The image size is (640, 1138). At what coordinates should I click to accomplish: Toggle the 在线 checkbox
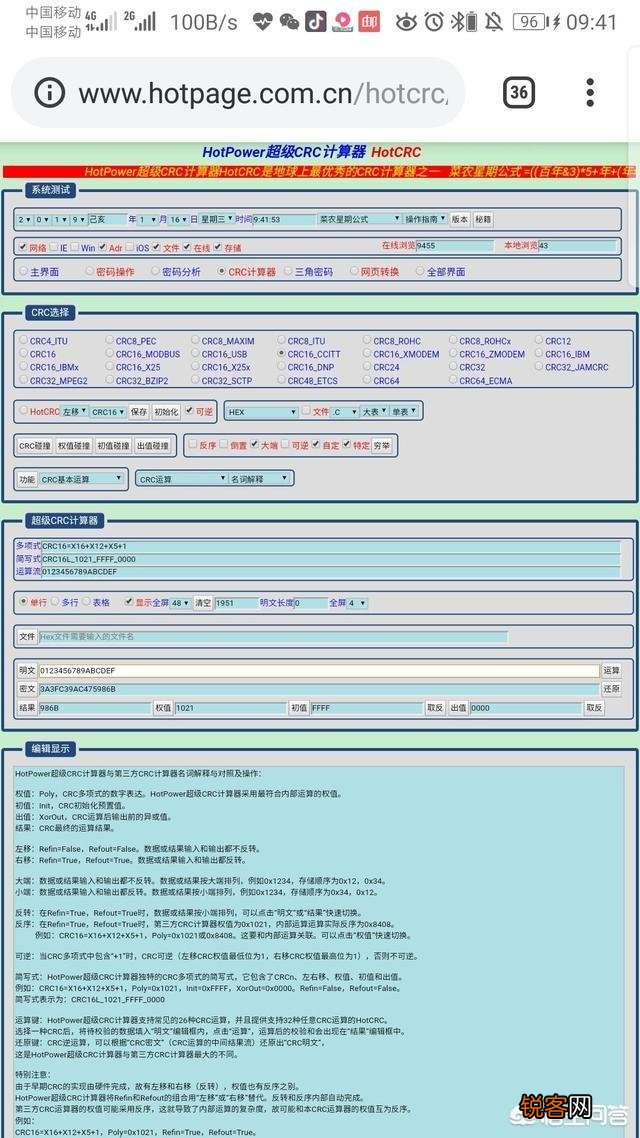(187, 247)
